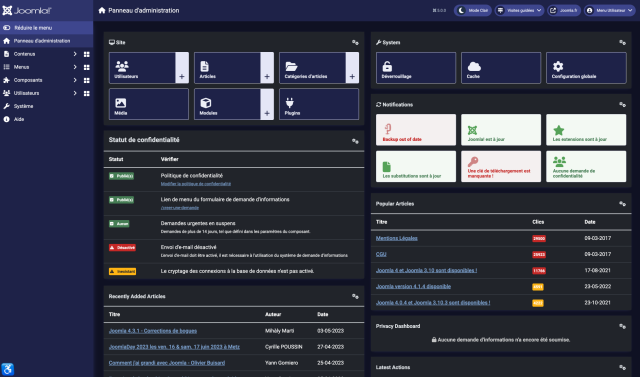Open Joomla version 4.1.4 disponible link
Screen dimensions: 640x377
point(413,286)
